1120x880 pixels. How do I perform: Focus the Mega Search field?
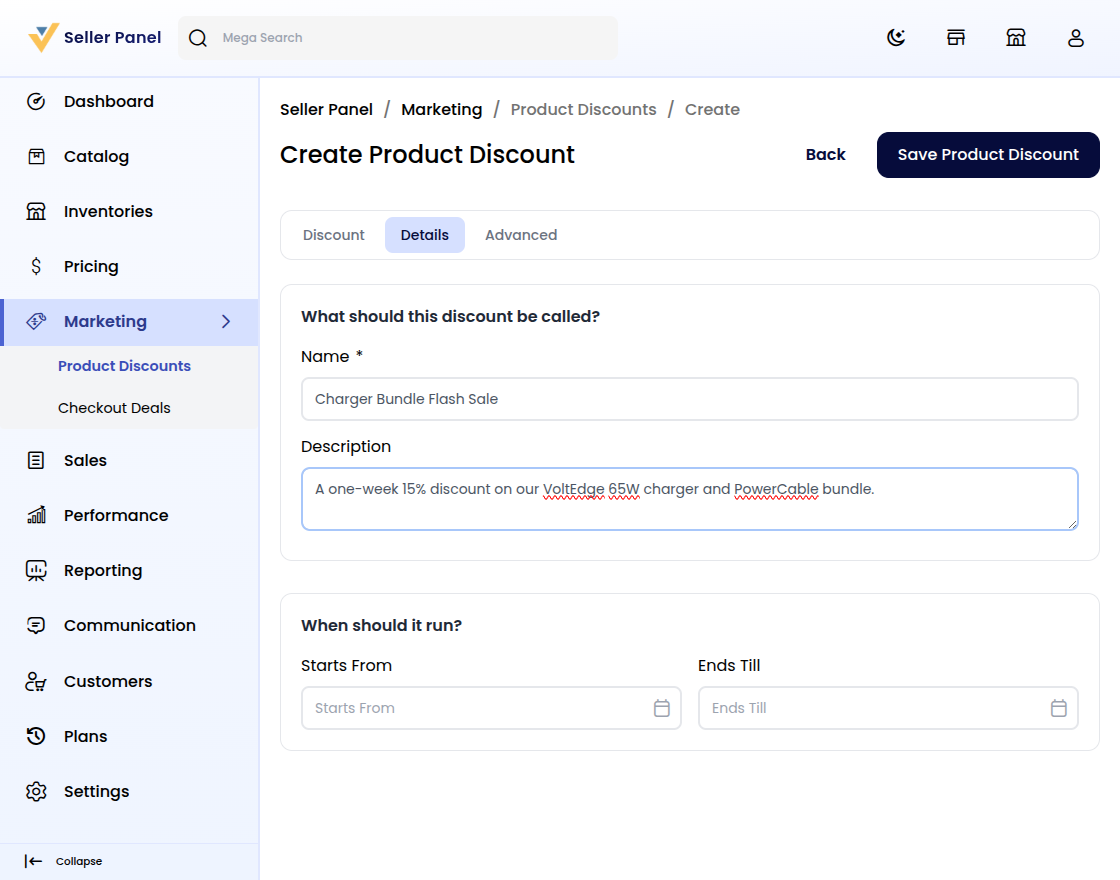[x=398, y=38]
